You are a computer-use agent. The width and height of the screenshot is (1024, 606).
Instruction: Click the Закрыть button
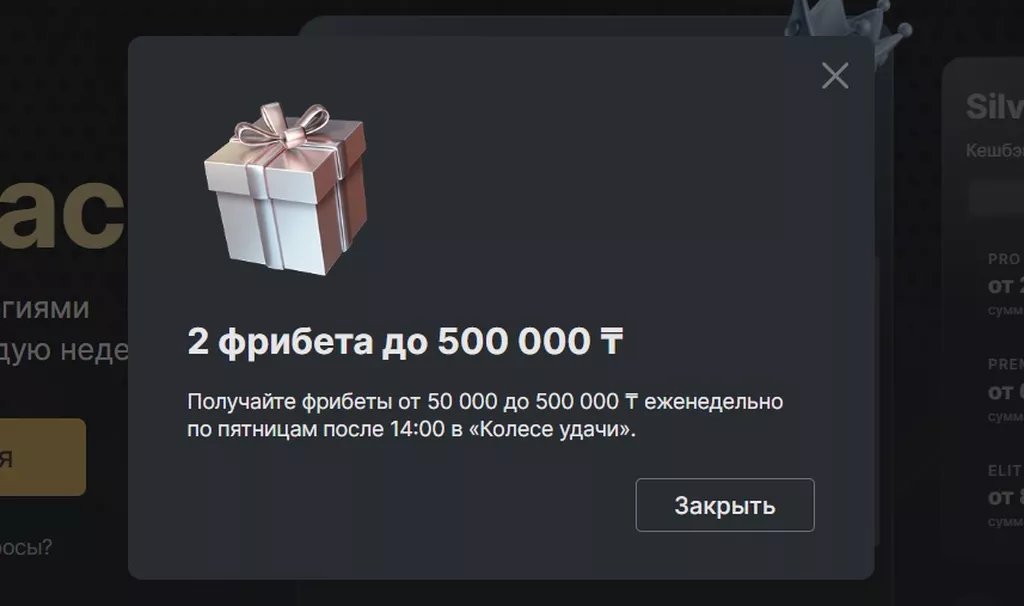coord(725,505)
